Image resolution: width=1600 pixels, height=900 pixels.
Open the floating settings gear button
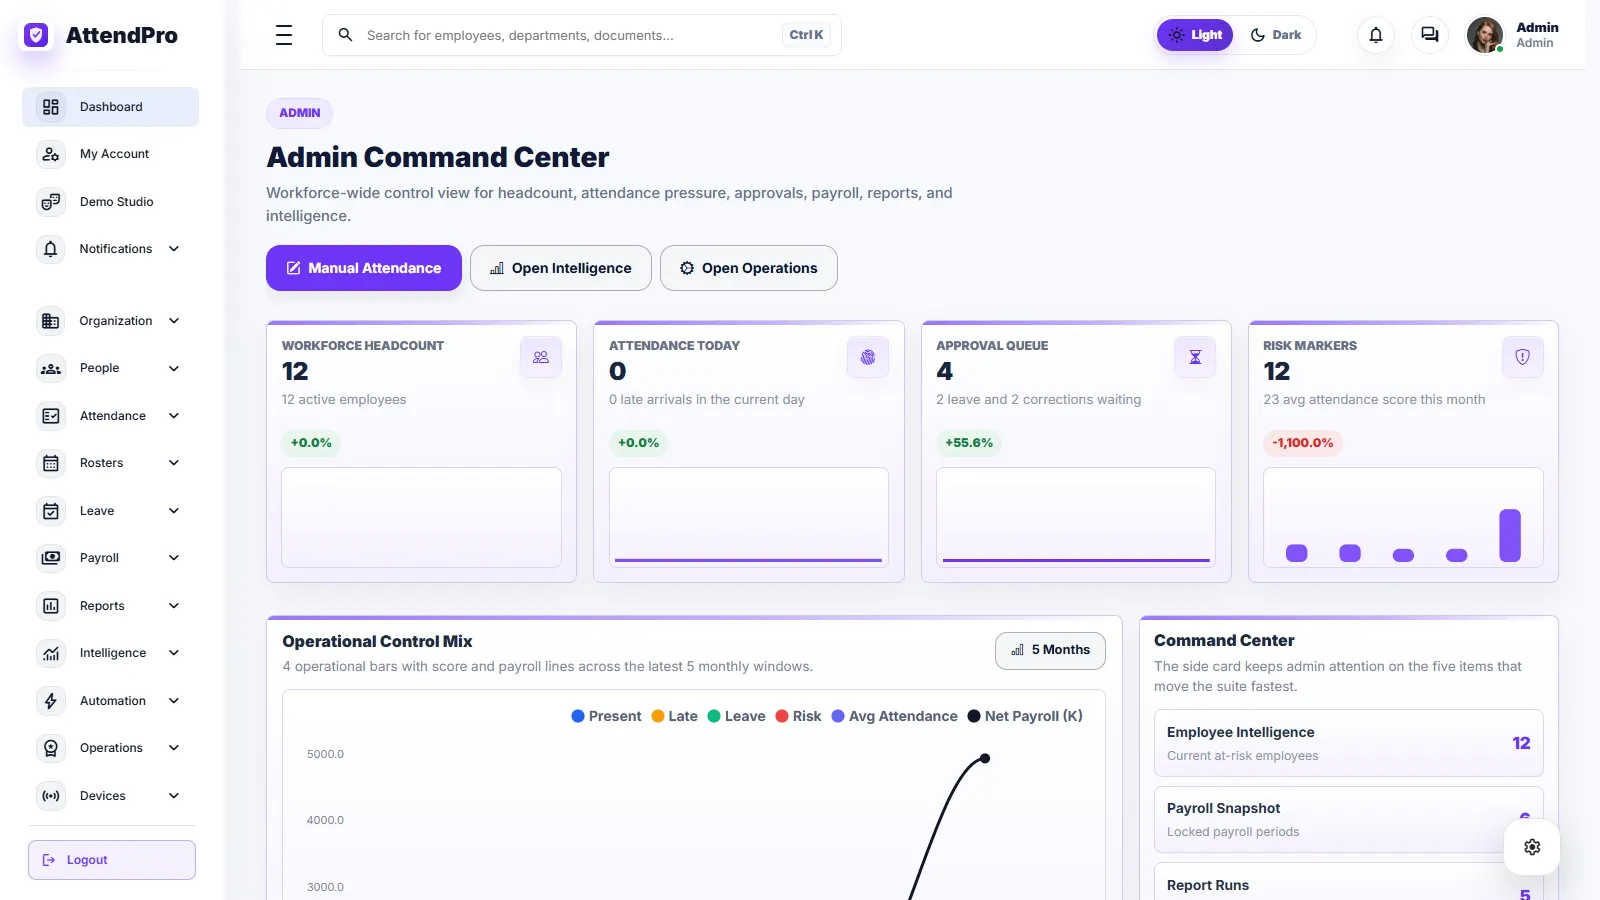tap(1532, 847)
